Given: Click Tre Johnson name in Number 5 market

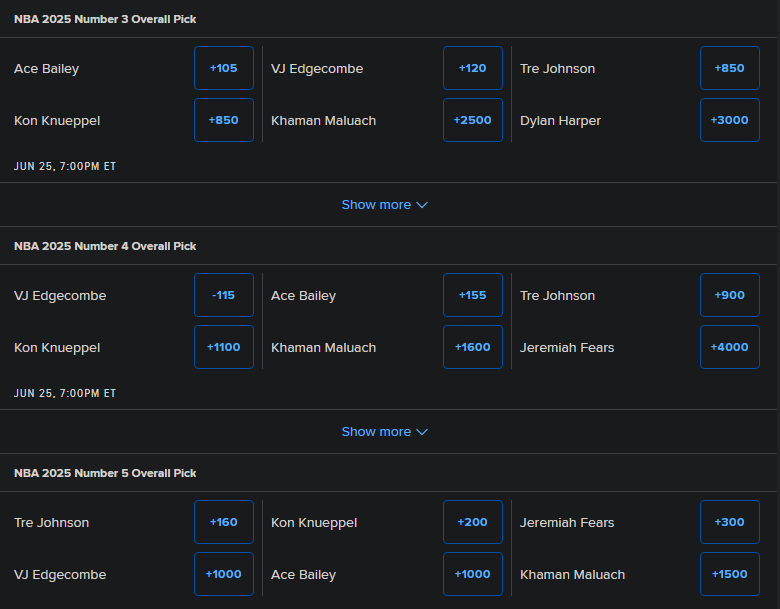Looking at the screenshot, I should click(51, 522).
